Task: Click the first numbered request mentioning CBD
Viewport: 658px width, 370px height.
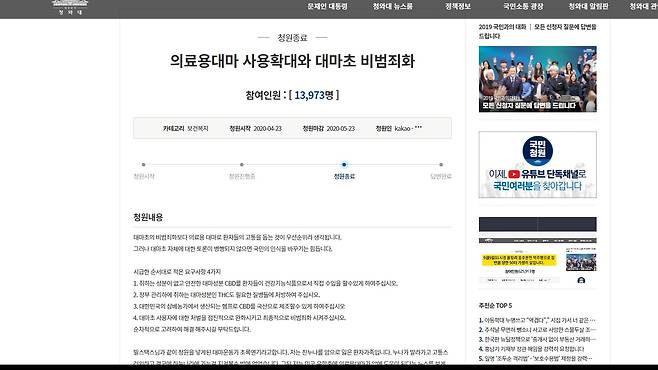Action: point(265,284)
